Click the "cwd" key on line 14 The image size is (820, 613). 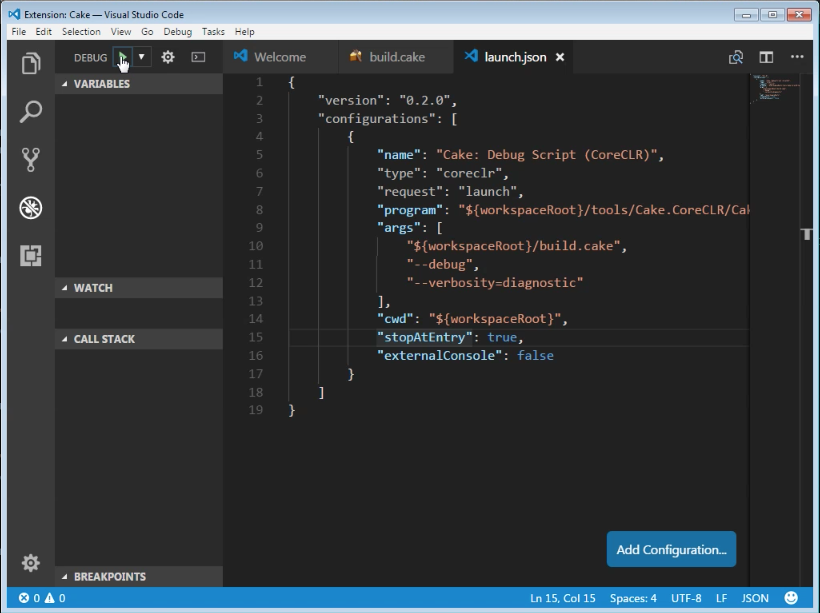tap(395, 319)
